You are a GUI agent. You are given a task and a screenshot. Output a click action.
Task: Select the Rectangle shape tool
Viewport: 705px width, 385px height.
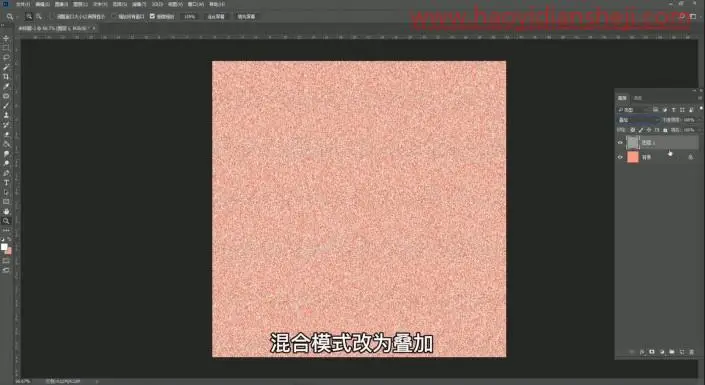coord(6,202)
